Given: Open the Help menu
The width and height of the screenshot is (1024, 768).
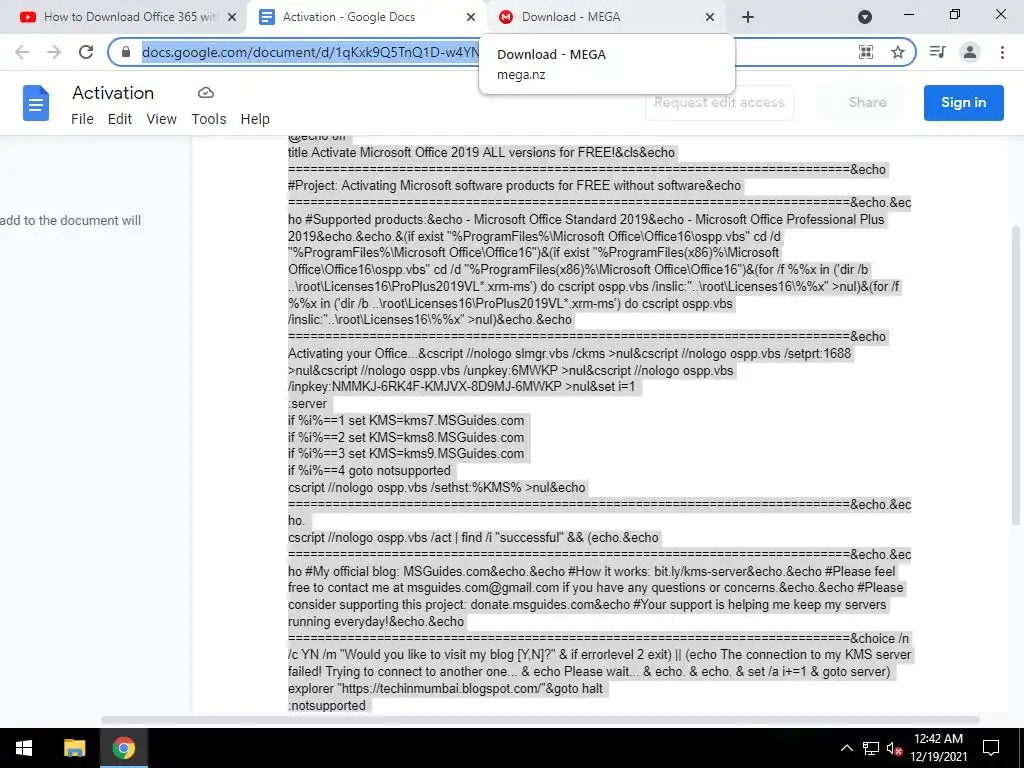Looking at the screenshot, I should (255, 119).
